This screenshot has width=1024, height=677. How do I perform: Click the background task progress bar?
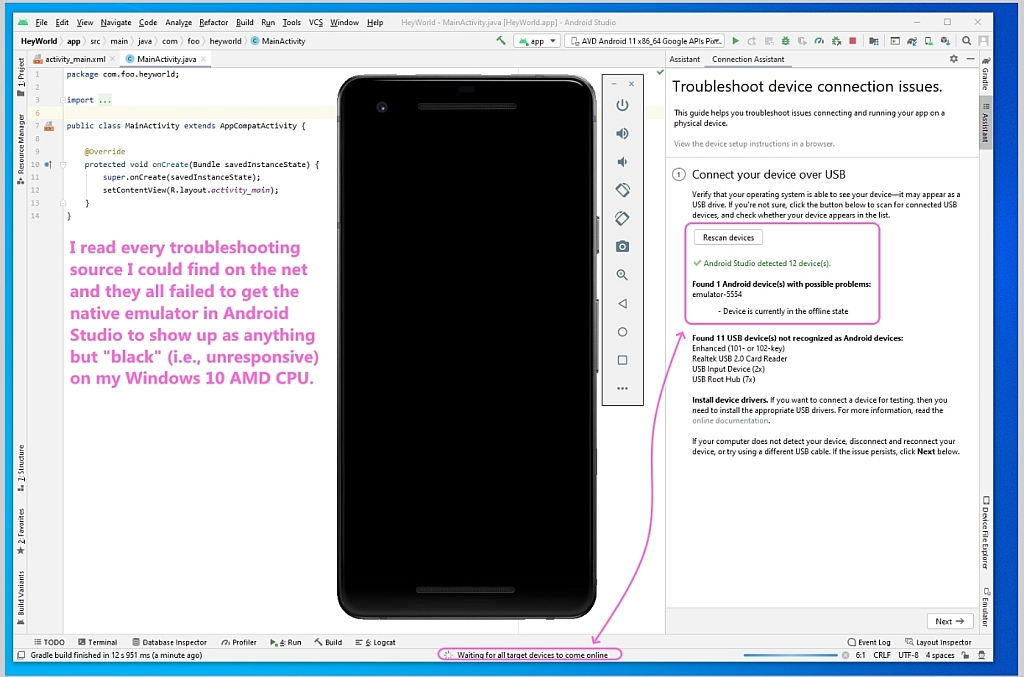[790, 655]
